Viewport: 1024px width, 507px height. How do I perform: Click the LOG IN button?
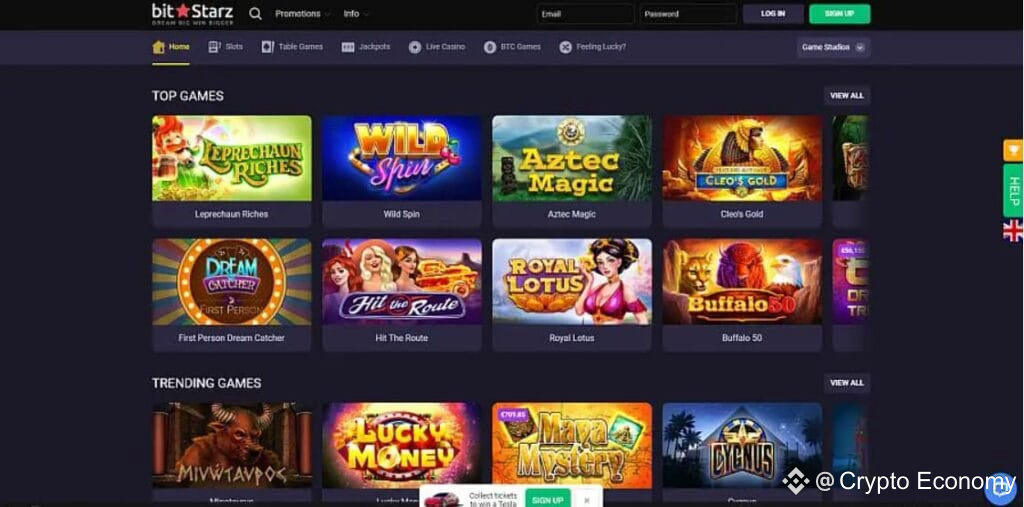pos(773,14)
